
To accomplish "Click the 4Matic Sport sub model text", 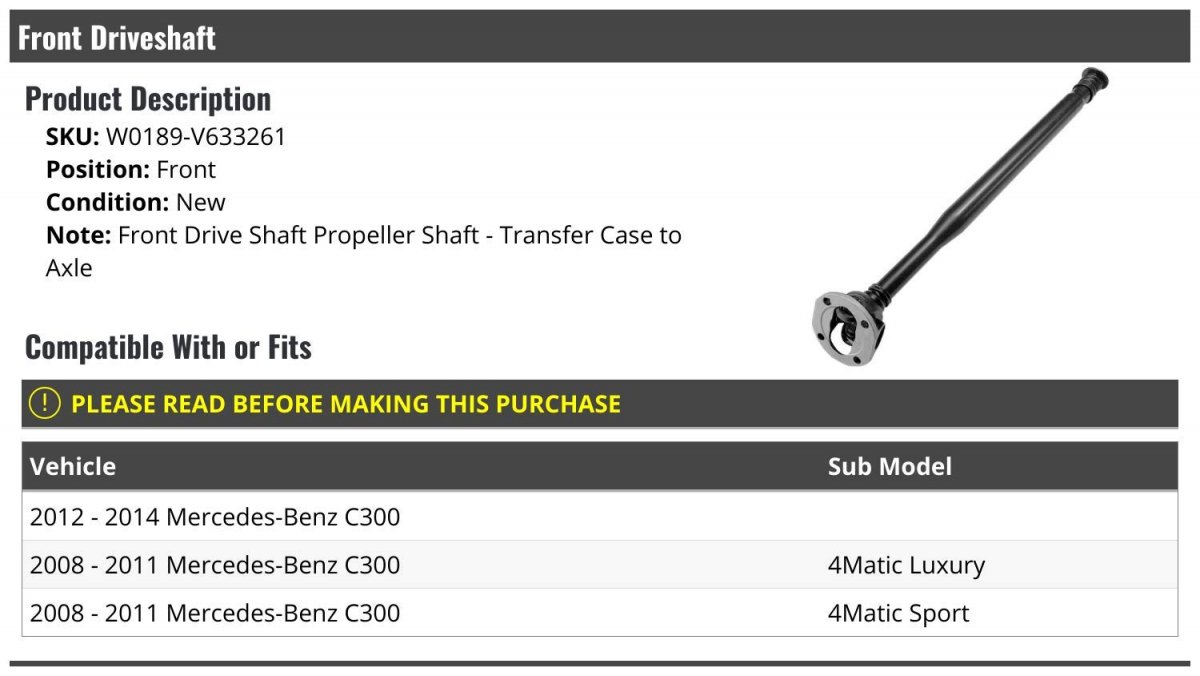I will 898,613.
